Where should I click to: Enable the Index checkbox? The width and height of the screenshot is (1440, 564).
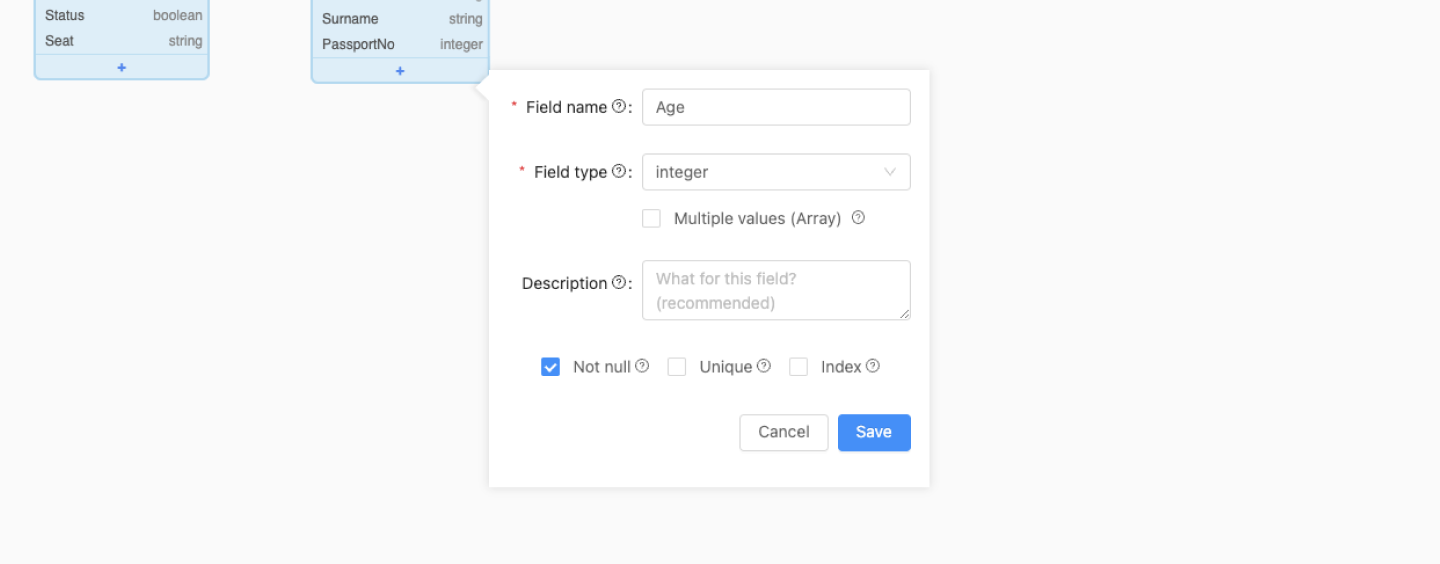(x=798, y=367)
